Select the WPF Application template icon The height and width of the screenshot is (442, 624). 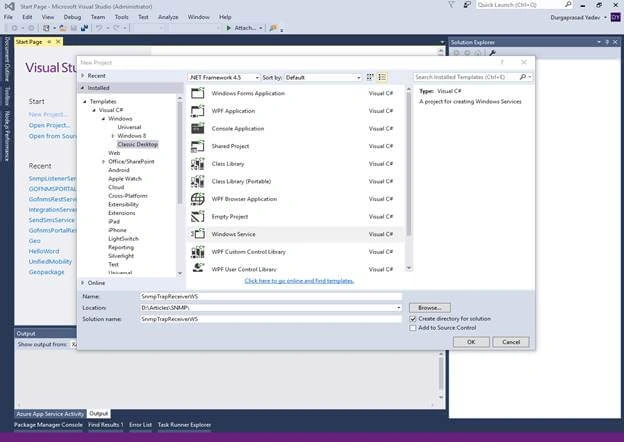(x=198, y=111)
